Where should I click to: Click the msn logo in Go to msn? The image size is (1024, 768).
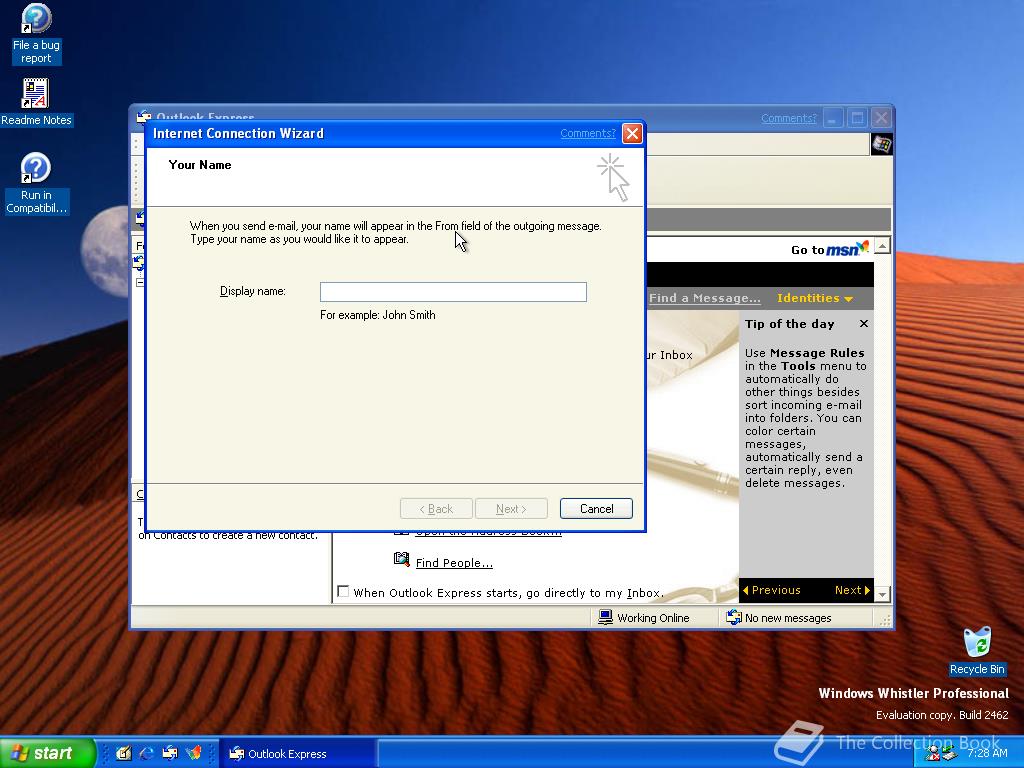pyautogui.click(x=848, y=249)
